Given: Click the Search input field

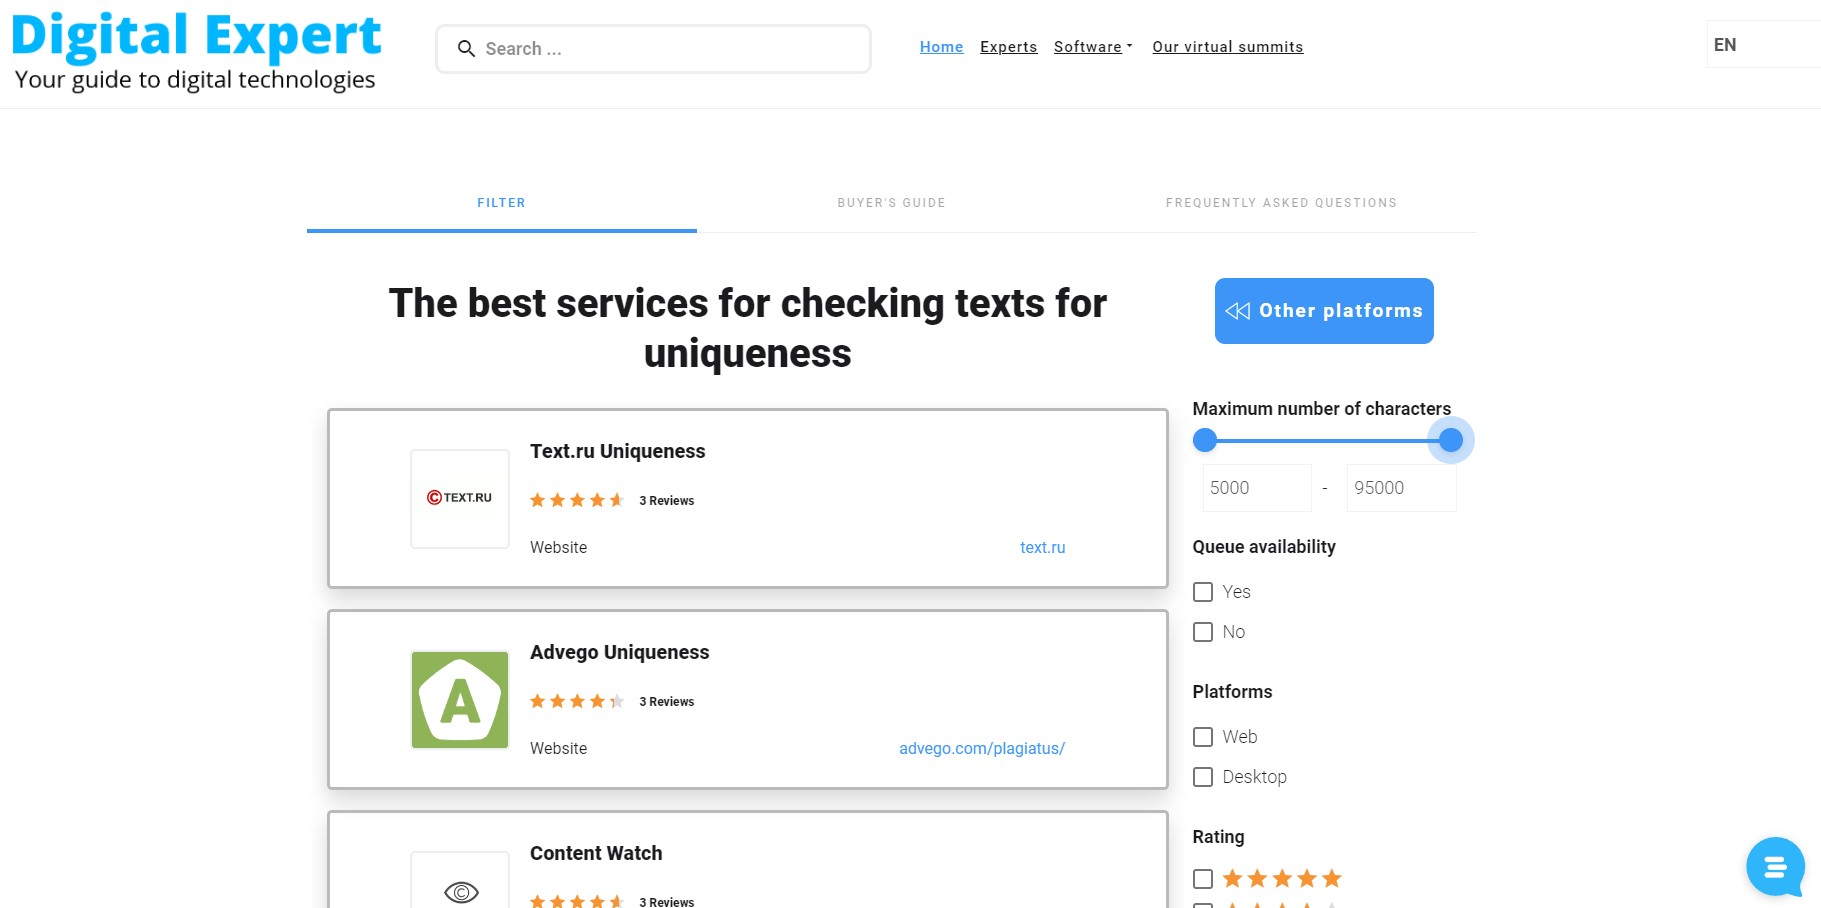Looking at the screenshot, I should 653,49.
